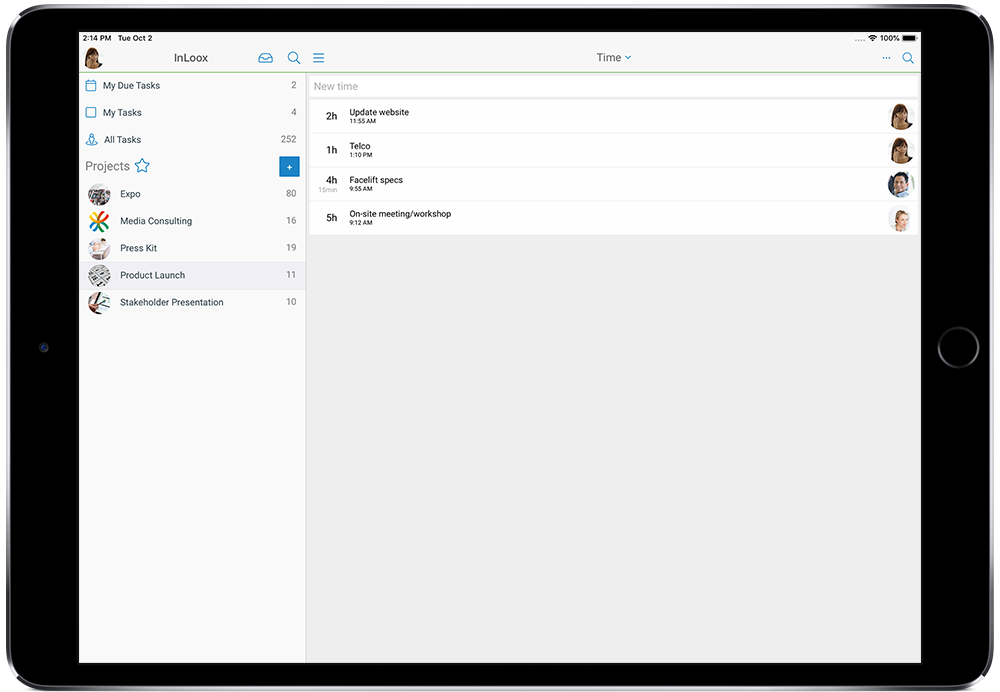Click the Press Kit project thumbnail
This screenshot has height=692, width=1000.
pyautogui.click(x=99, y=248)
